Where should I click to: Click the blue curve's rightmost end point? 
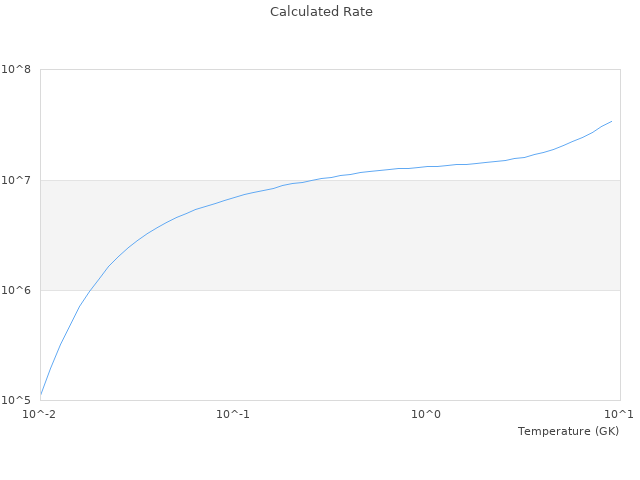611,121
